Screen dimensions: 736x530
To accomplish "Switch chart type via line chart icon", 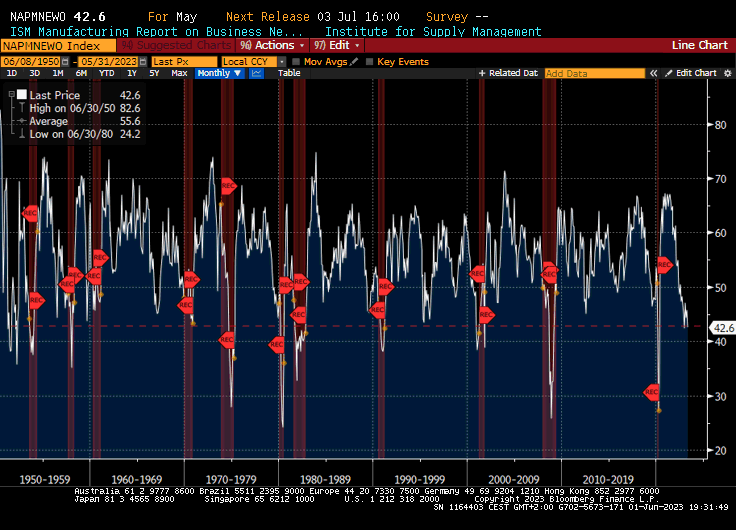I will (x=256, y=73).
